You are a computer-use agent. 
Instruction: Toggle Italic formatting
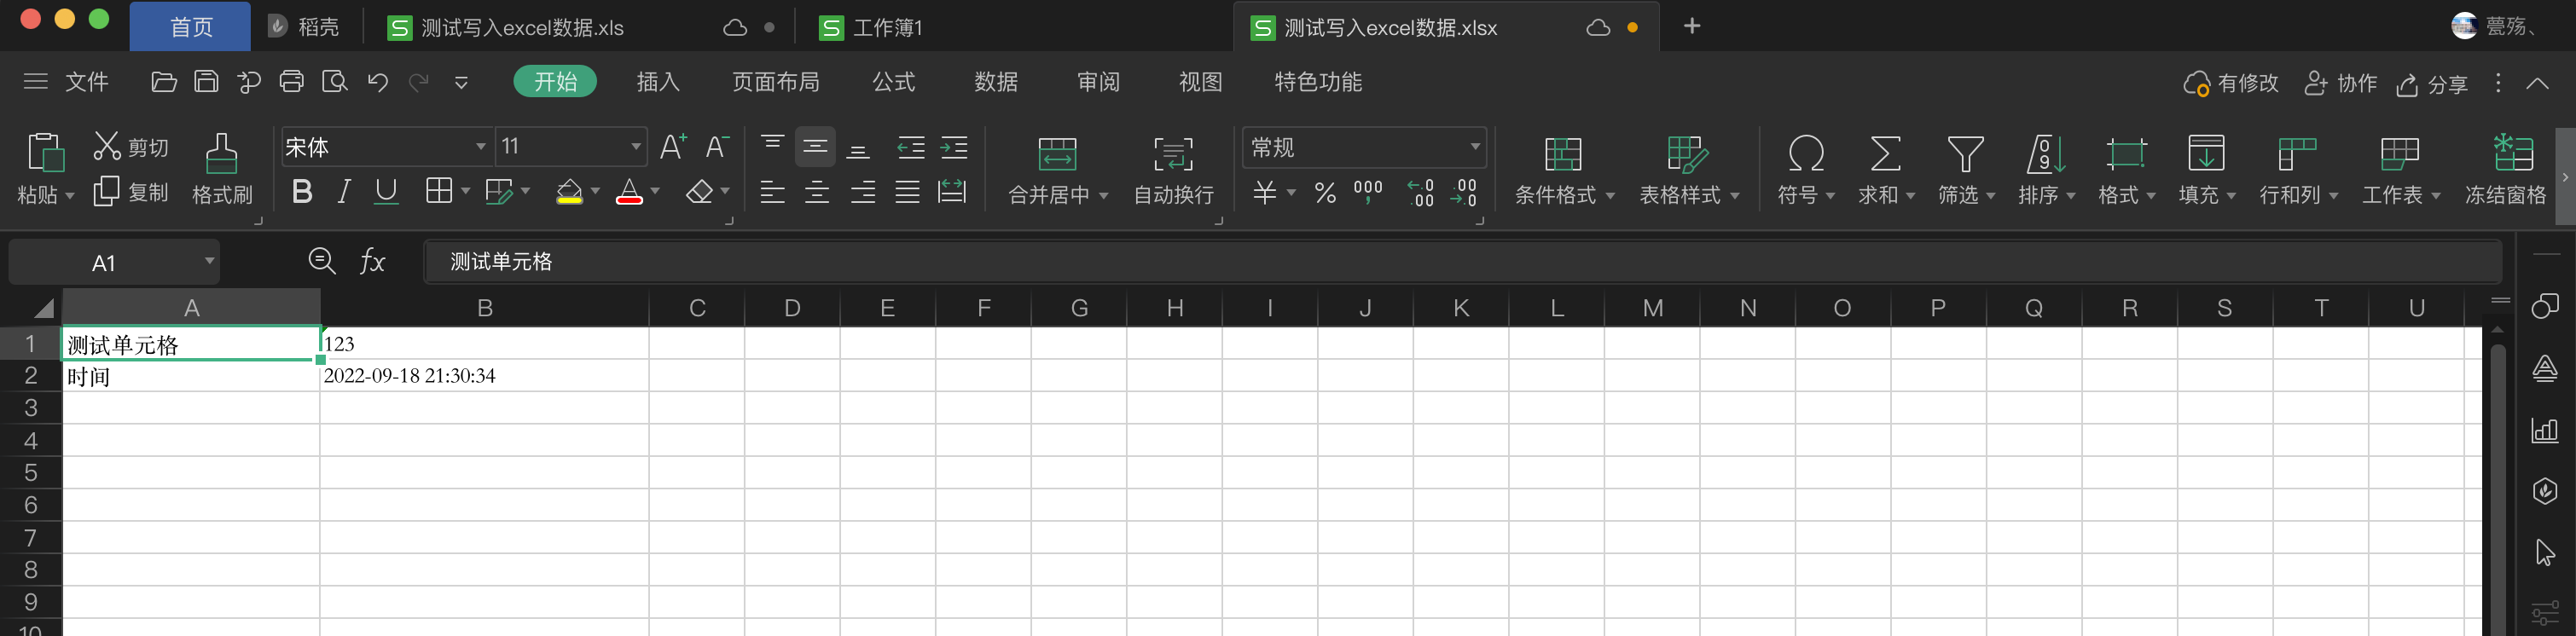point(344,192)
